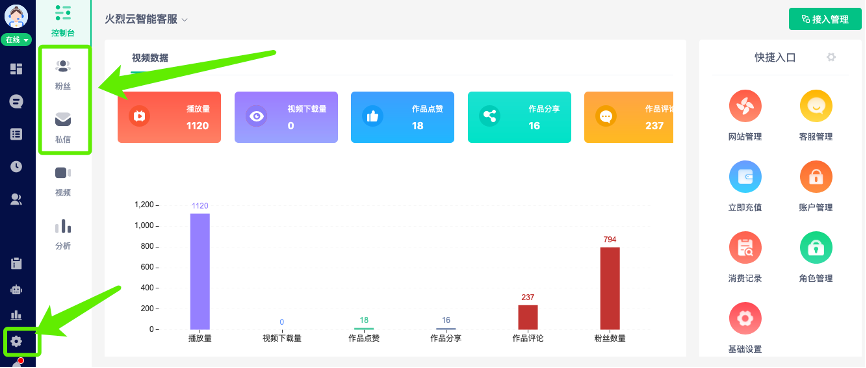Image resolution: width=866 pixels, height=368 pixels.
Task: Open the 分析 (analytics) bar chart icon
Action: pos(63,226)
